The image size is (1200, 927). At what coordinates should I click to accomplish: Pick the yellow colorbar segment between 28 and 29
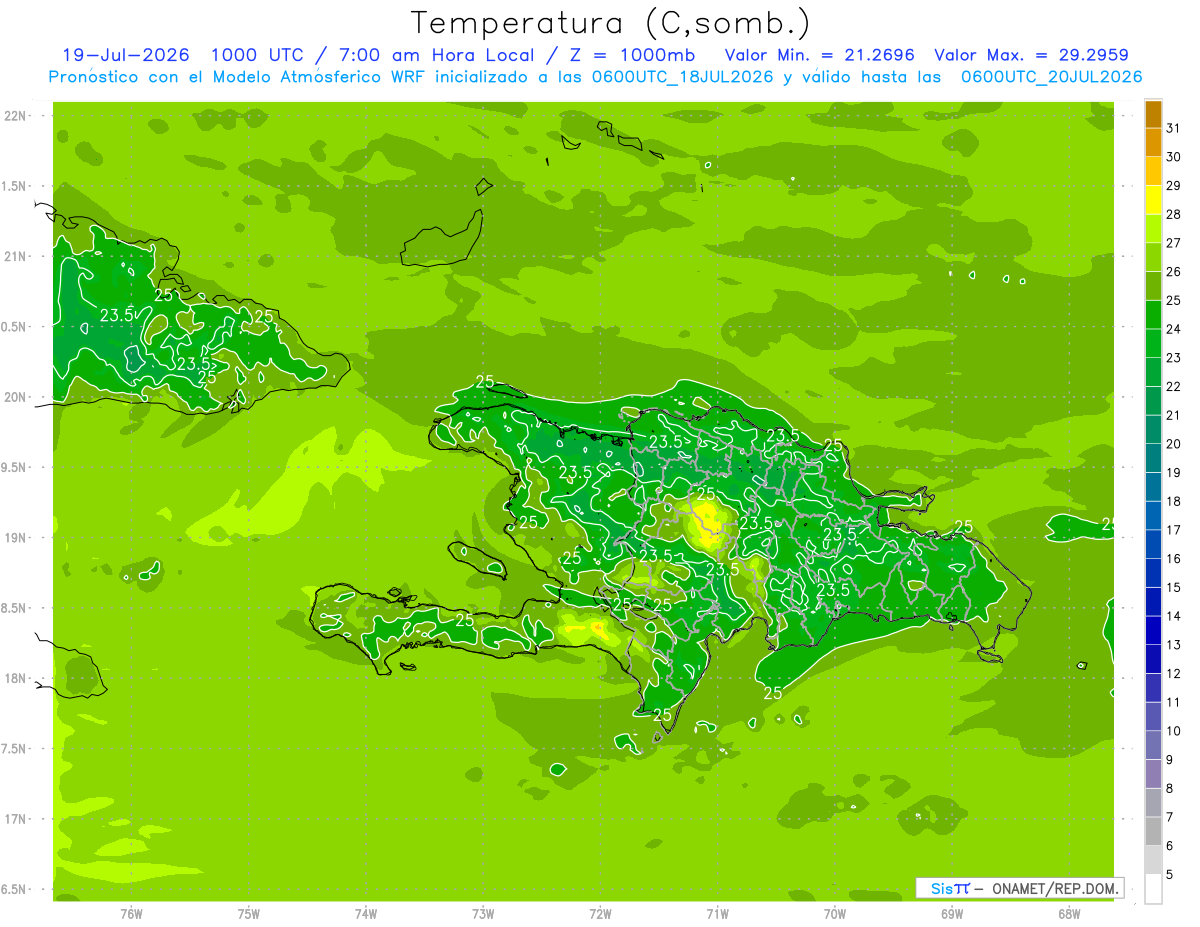pyautogui.click(x=1153, y=199)
